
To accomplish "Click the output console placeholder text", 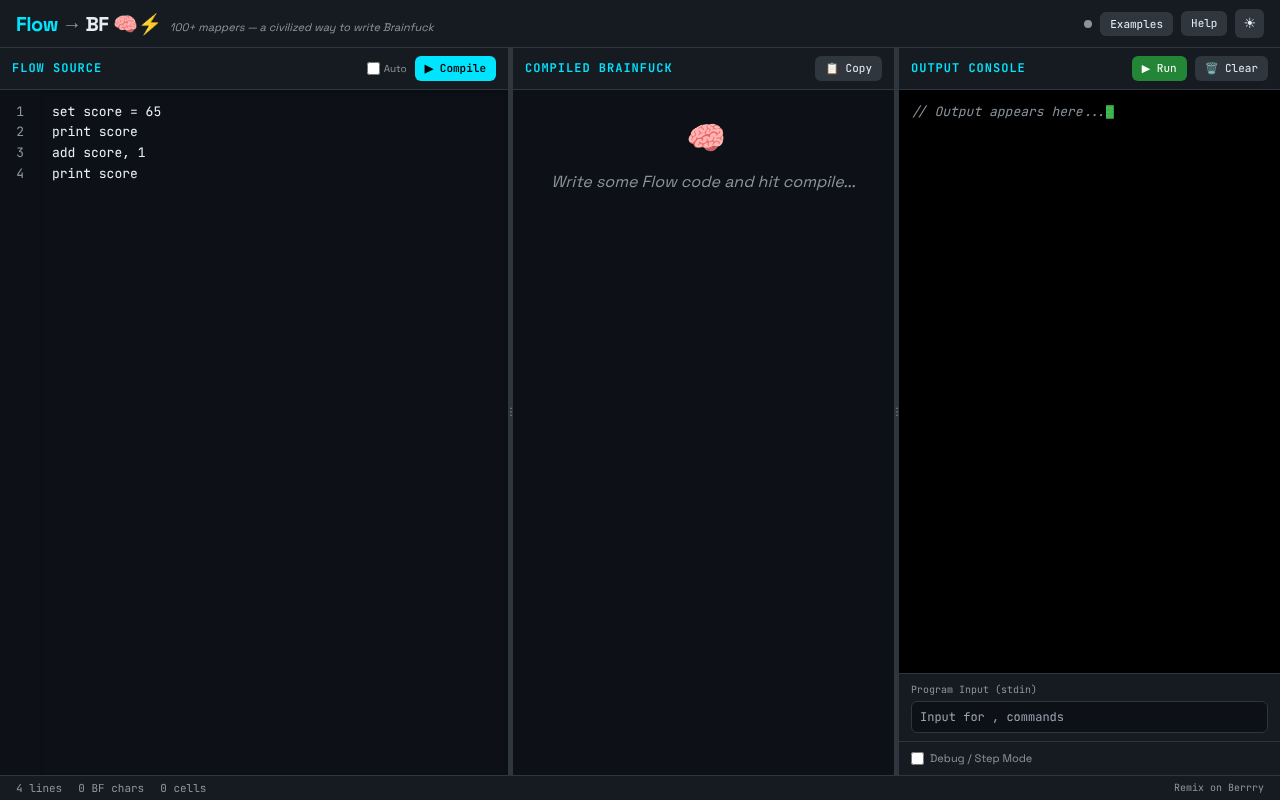I will (1008, 112).
